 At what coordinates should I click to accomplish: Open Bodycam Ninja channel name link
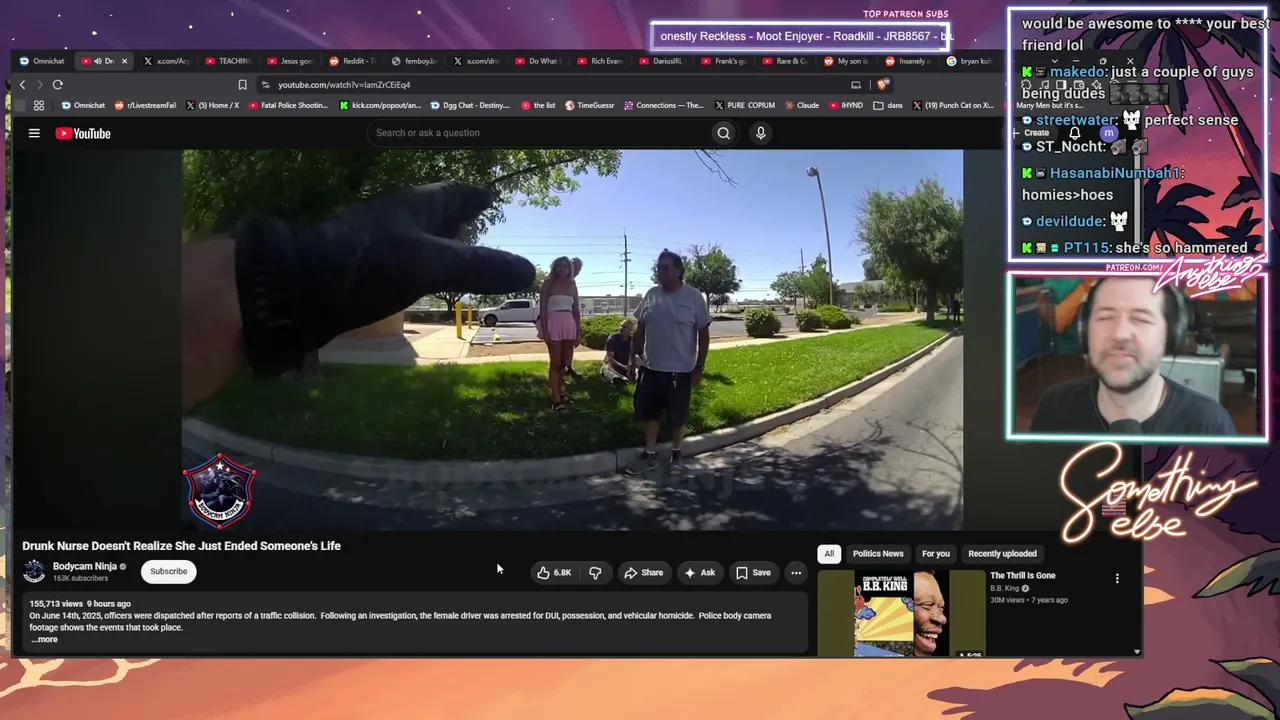(85, 566)
